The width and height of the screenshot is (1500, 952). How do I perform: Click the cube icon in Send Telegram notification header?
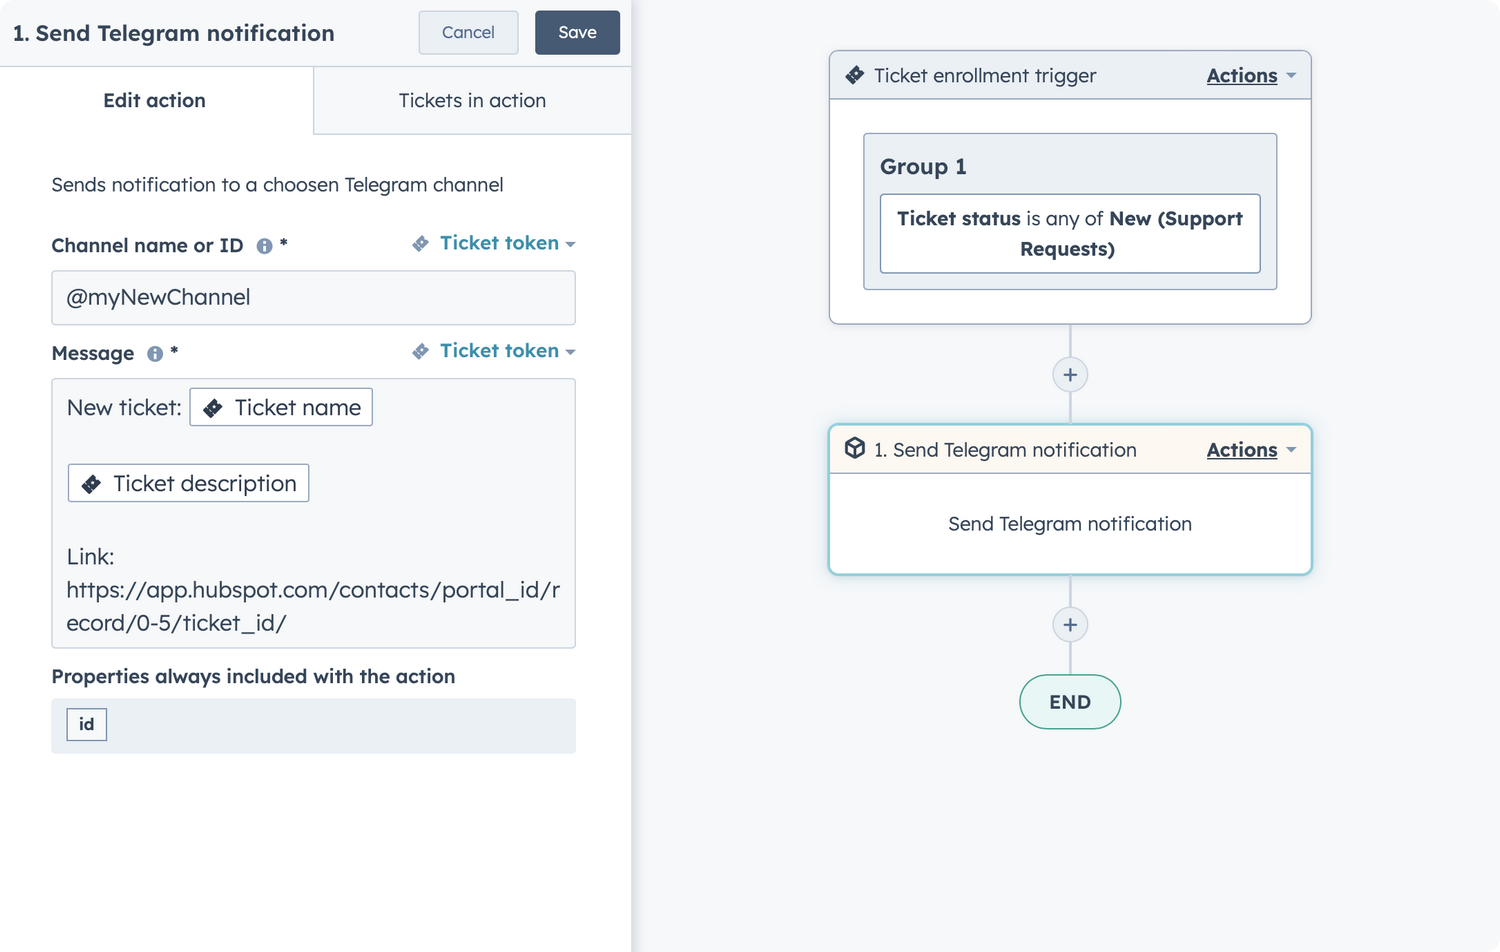pos(855,448)
